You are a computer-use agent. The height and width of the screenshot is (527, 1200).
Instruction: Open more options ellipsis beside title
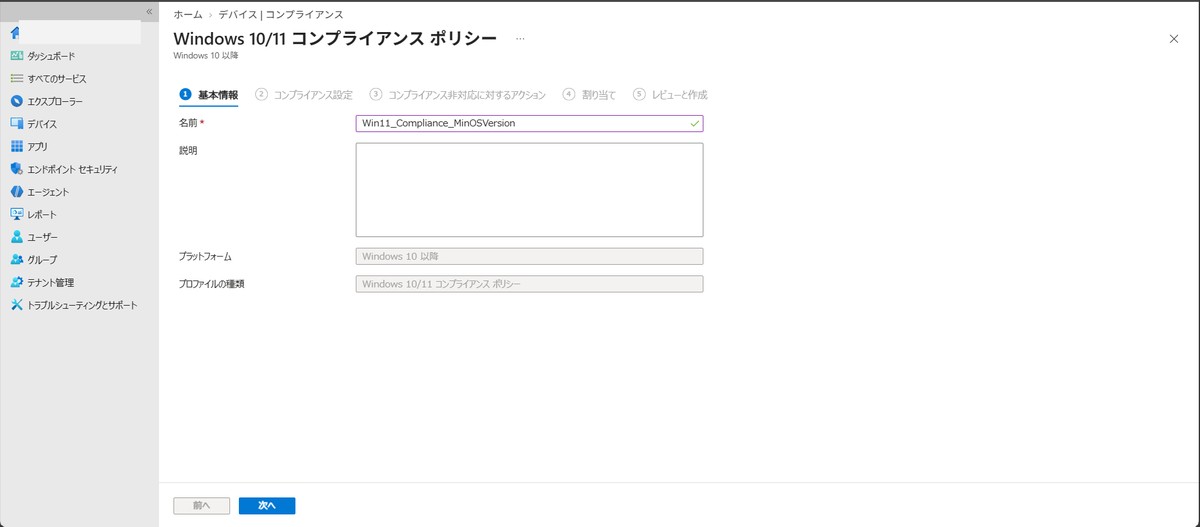520,38
